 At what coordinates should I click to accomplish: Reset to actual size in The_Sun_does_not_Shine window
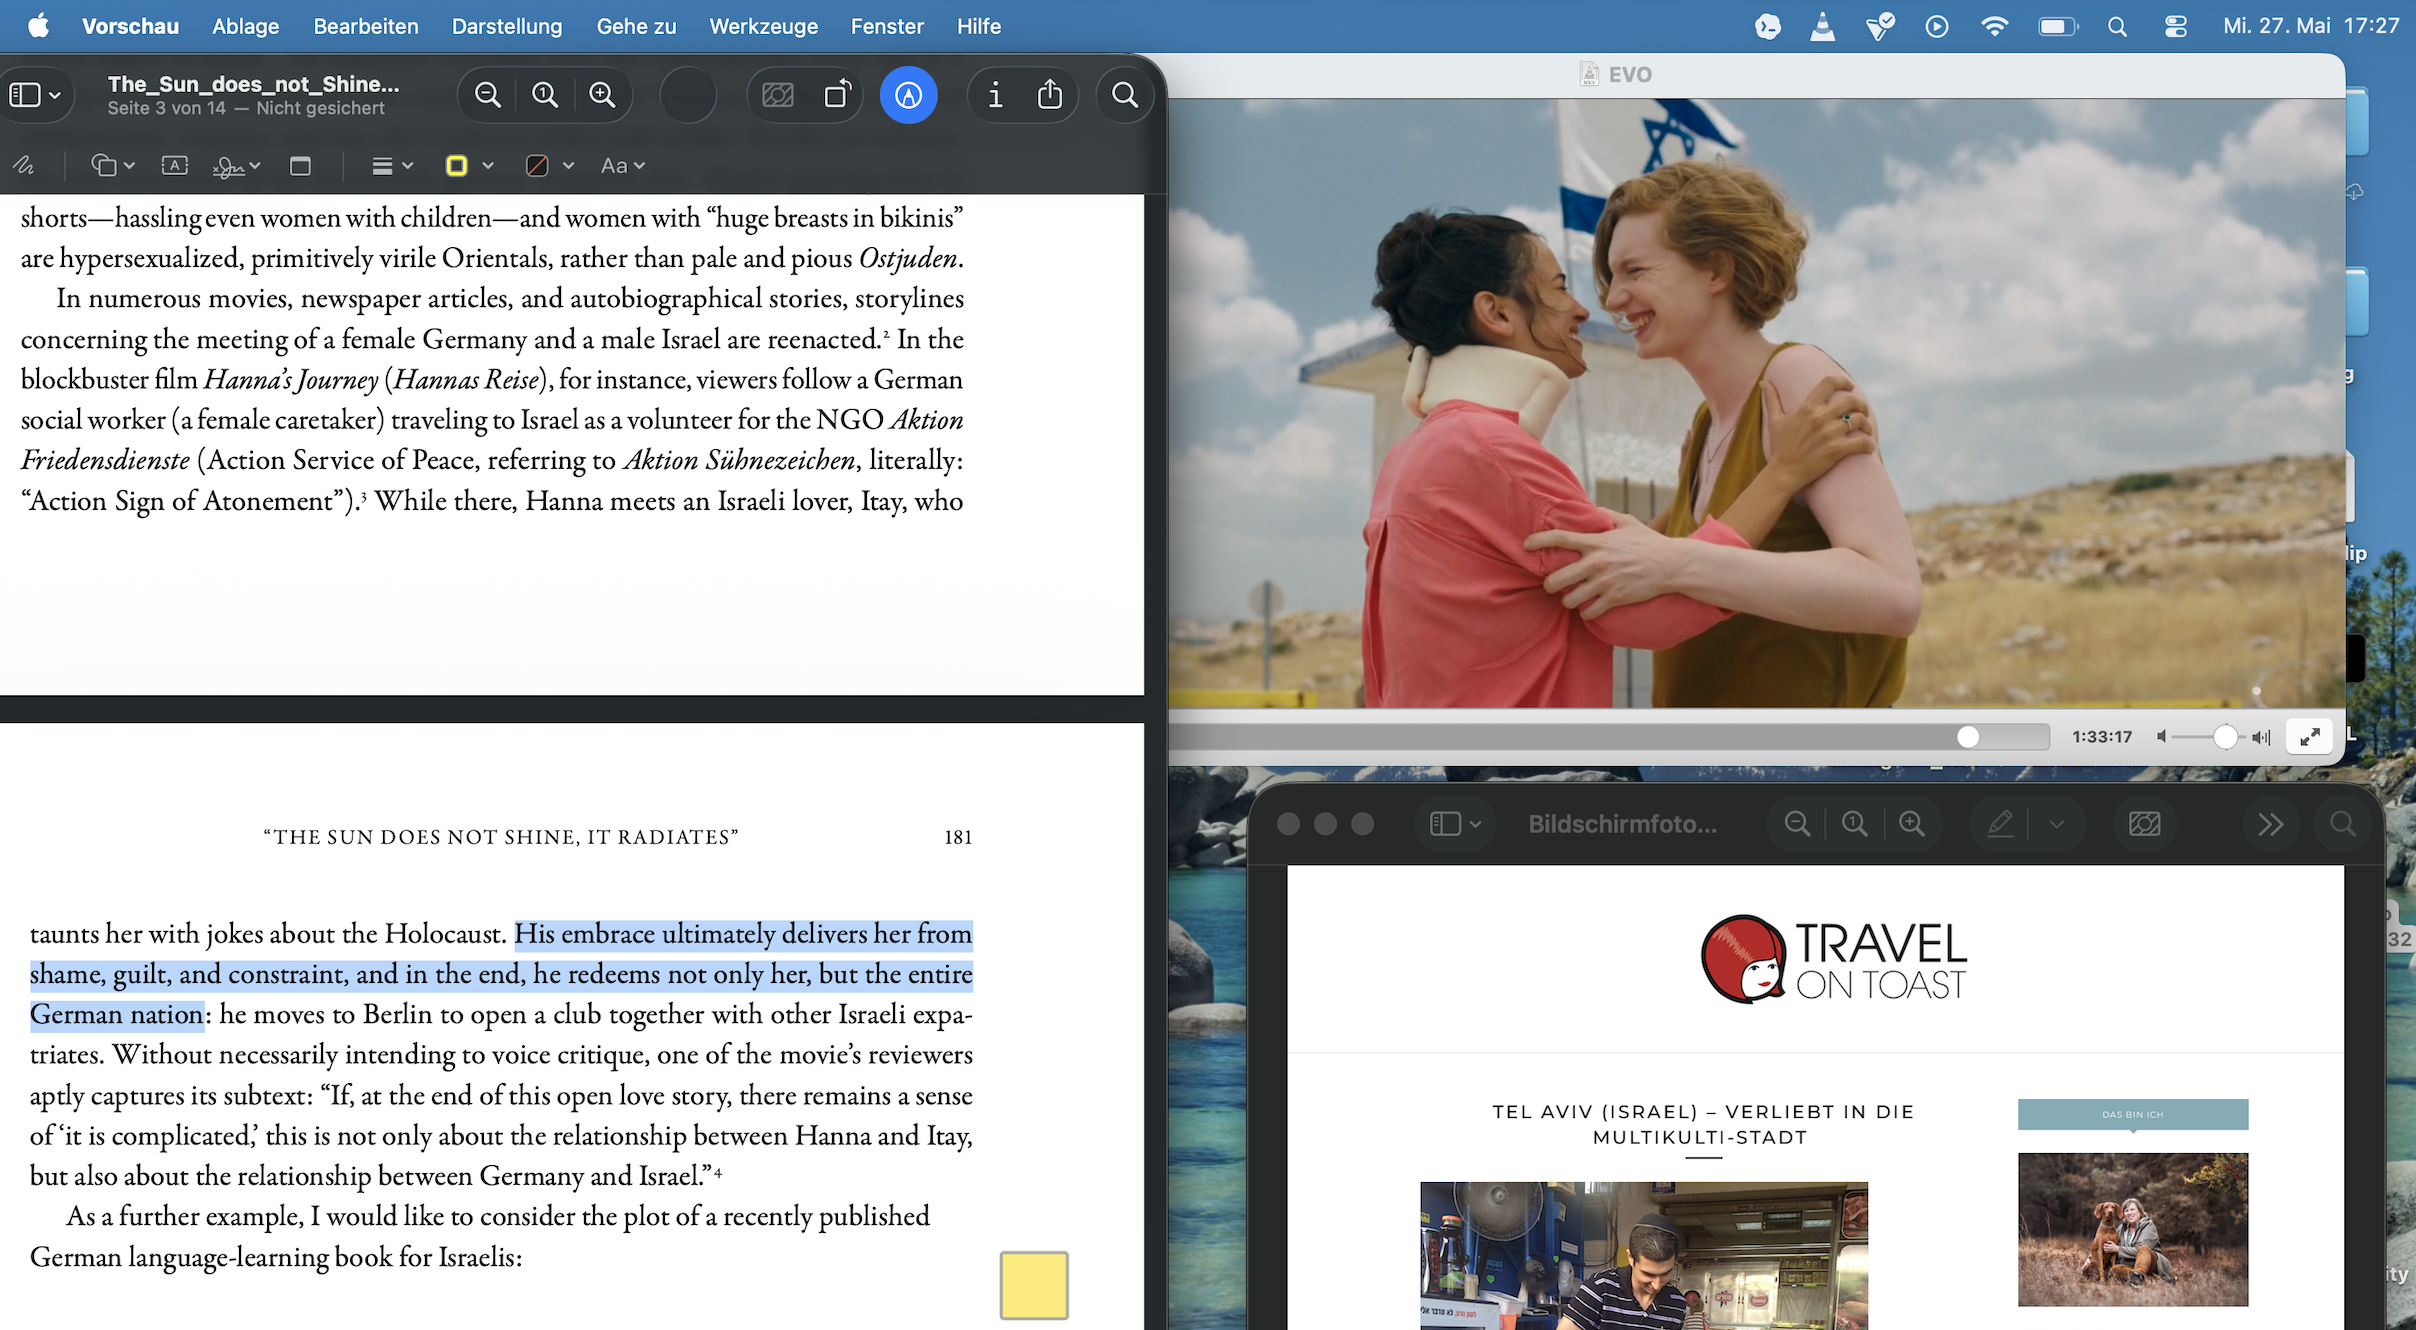point(545,95)
